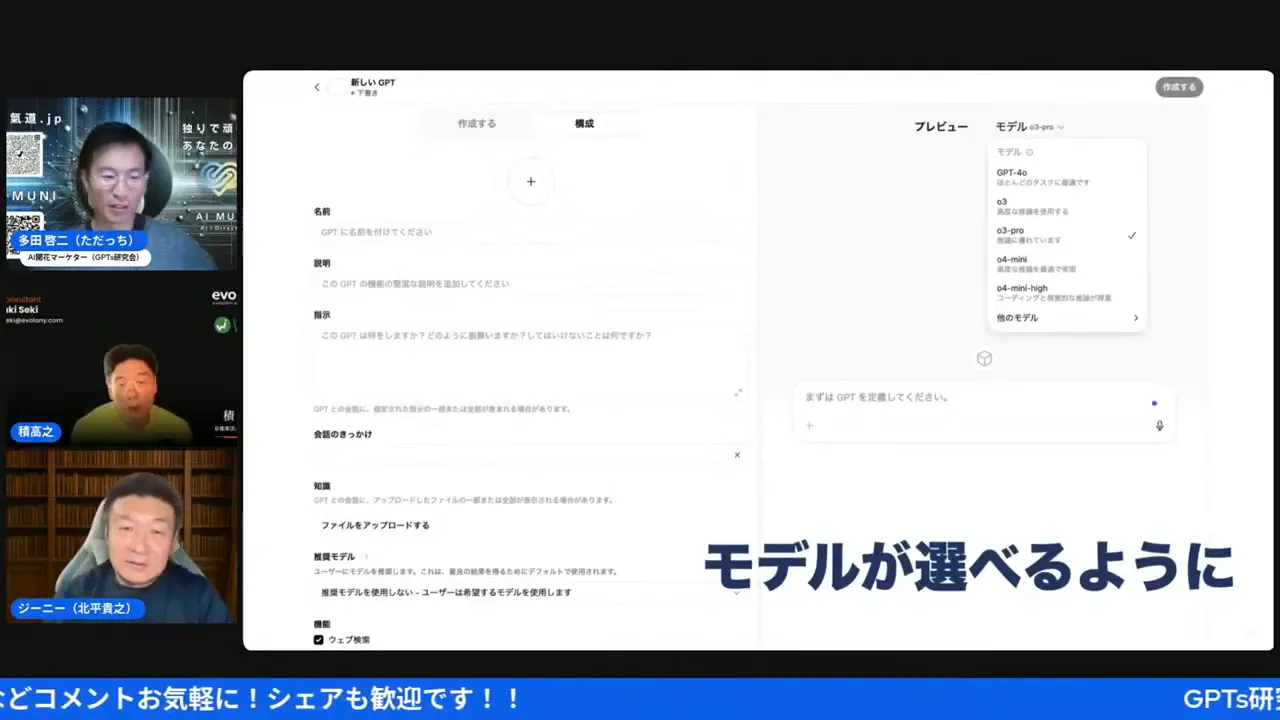
Task: Choose o4-mini-high in the model list
Action: 1066,292
